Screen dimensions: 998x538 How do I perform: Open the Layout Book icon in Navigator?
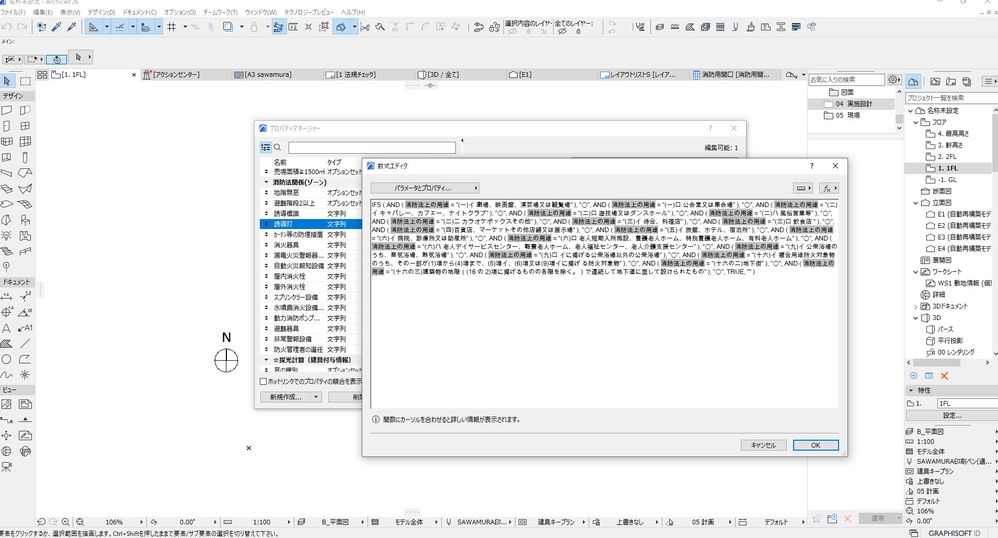tap(951, 81)
